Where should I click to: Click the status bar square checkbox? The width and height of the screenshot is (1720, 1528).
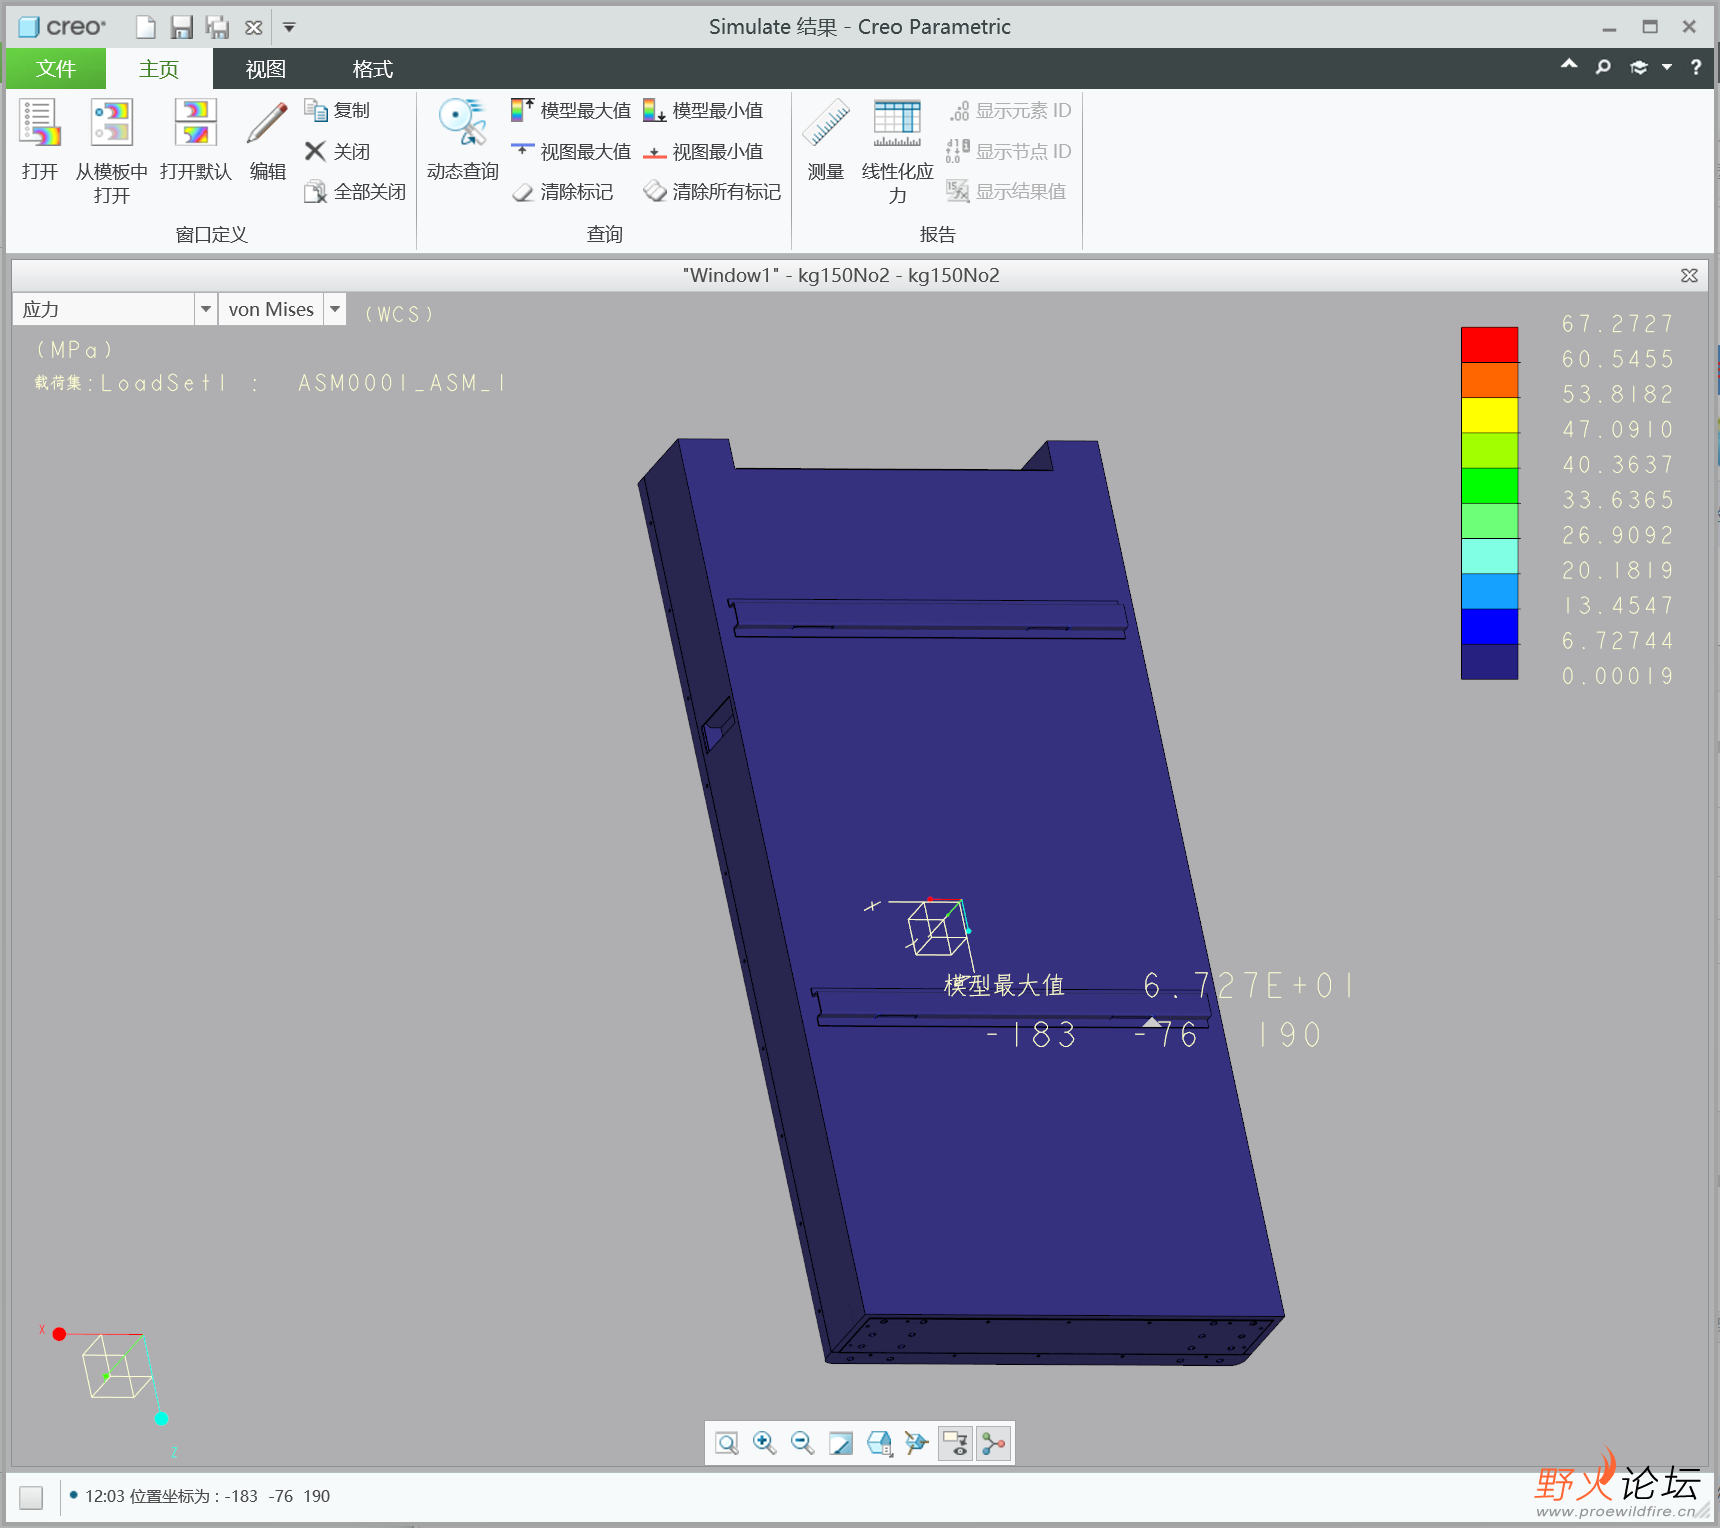tap(31, 1497)
